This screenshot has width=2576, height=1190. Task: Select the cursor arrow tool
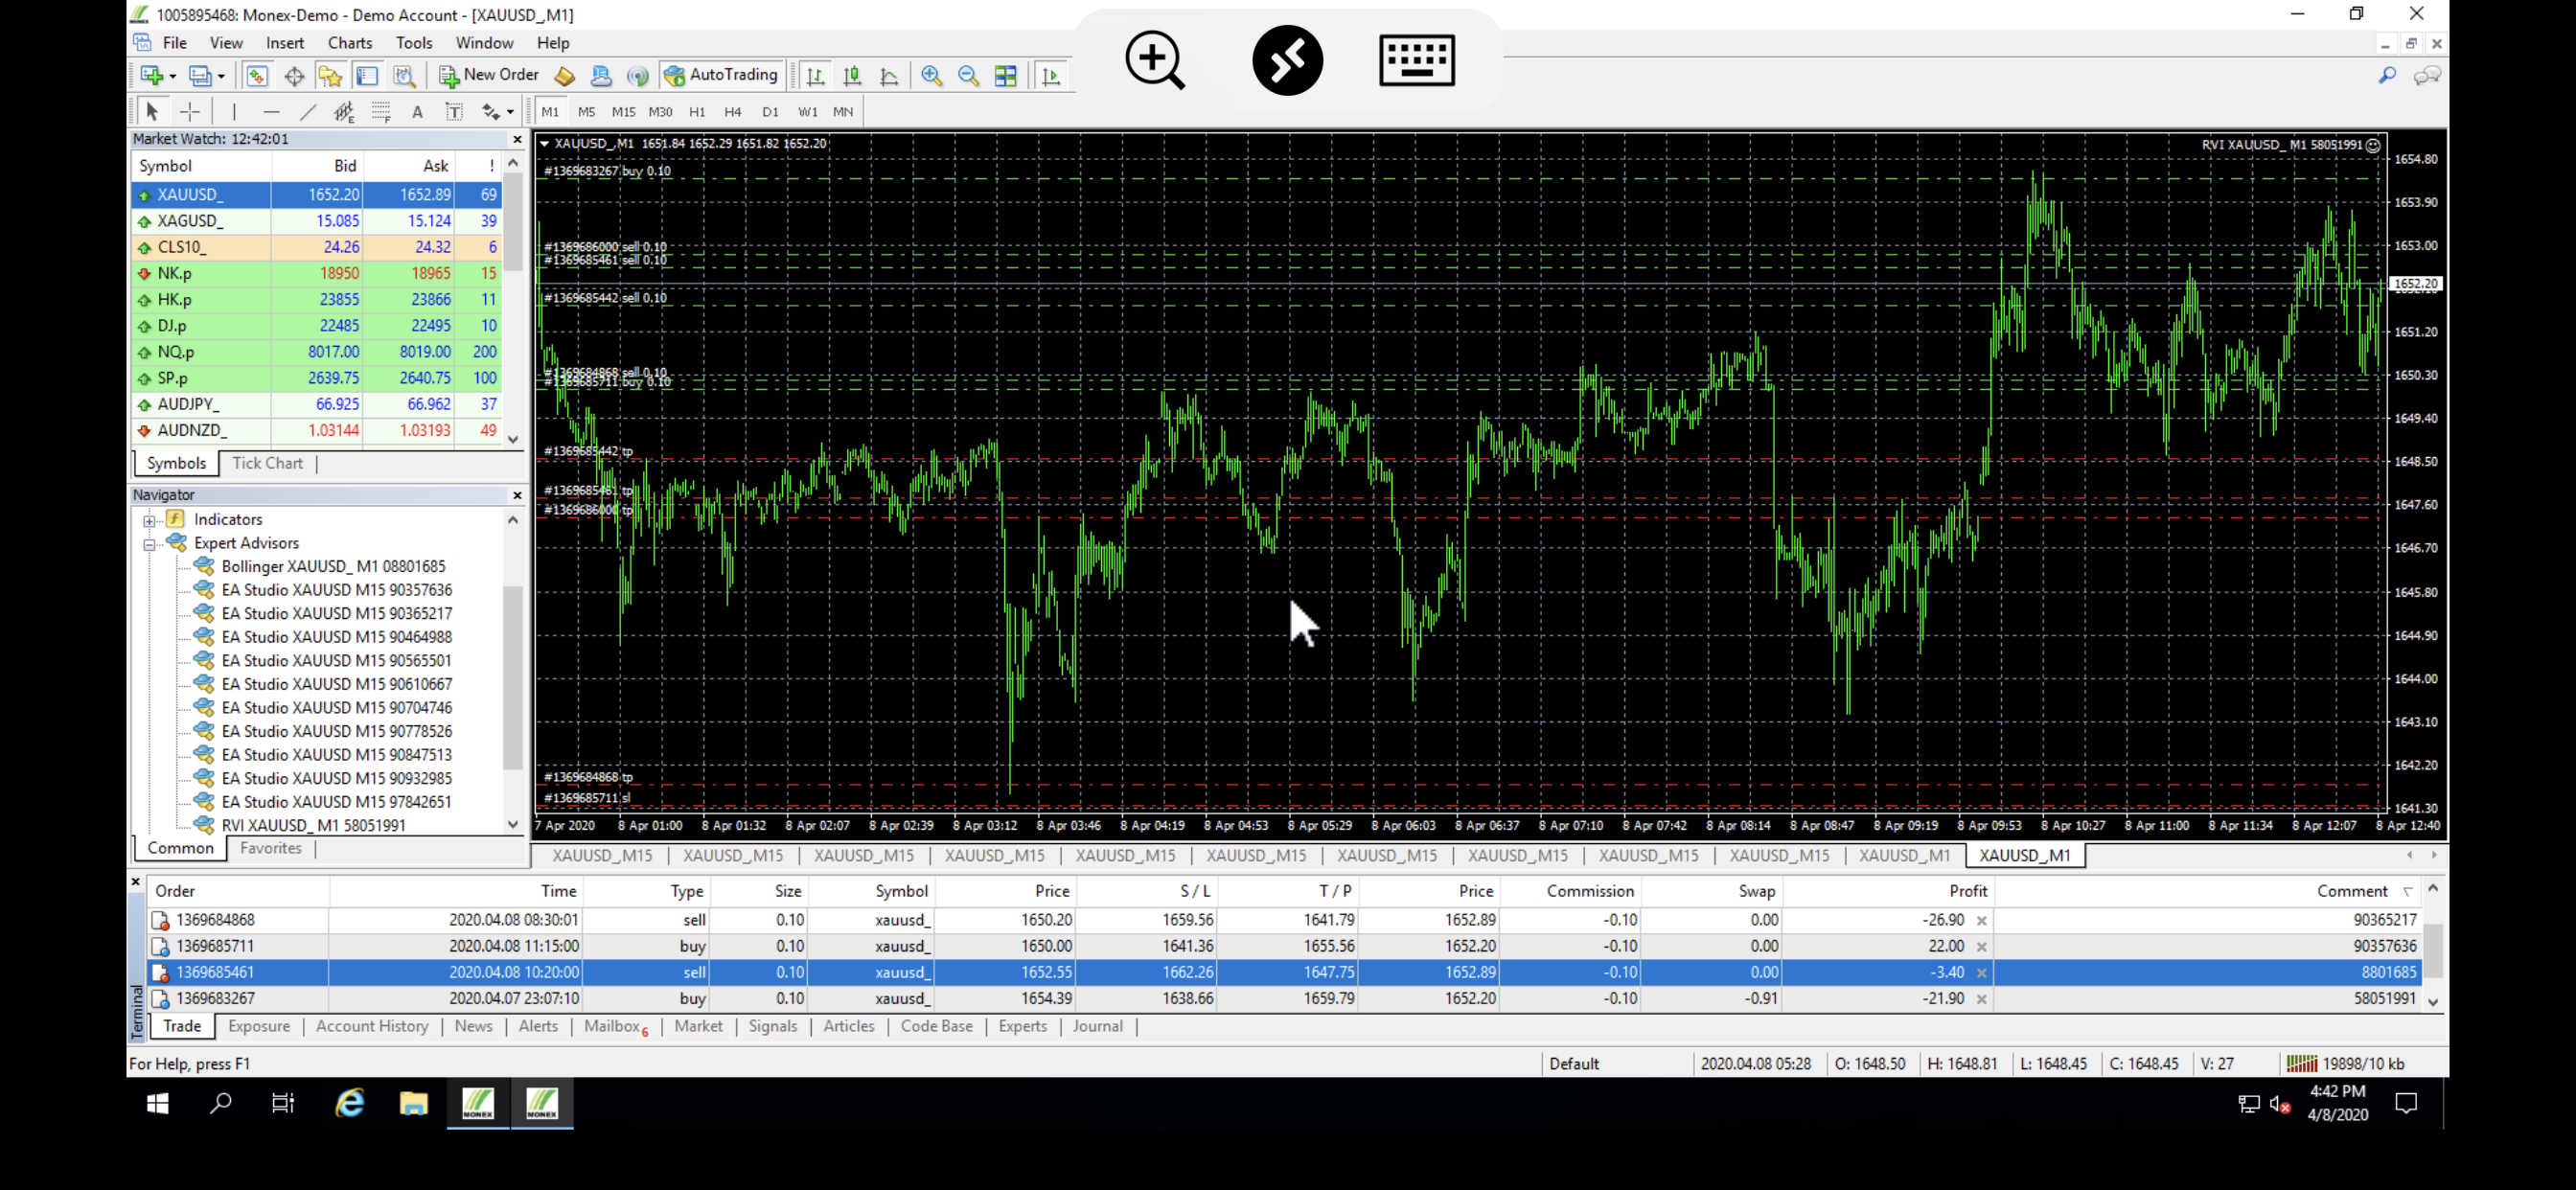tap(152, 111)
